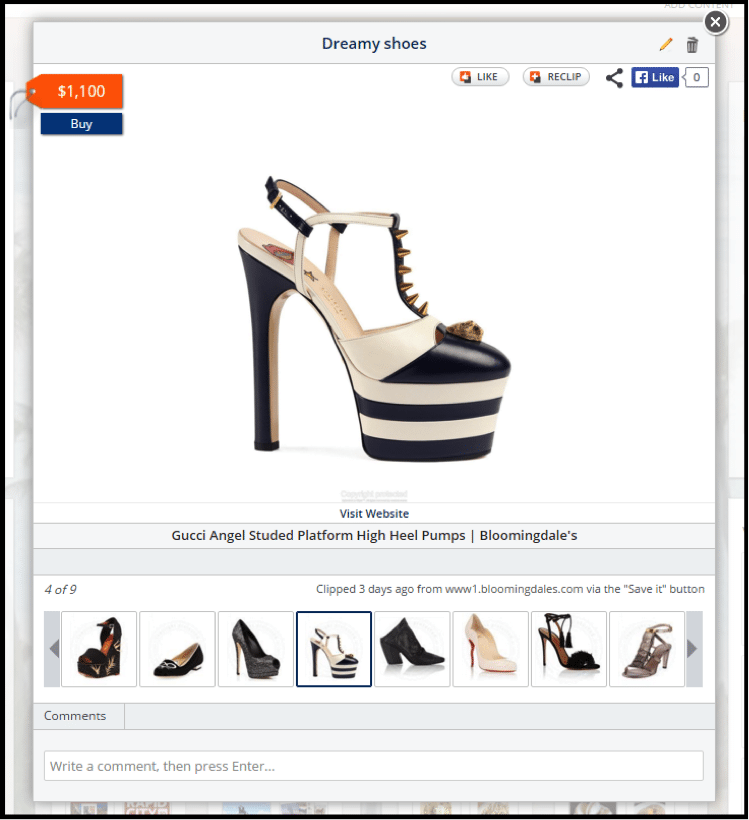
Task: Select the black ankle bootie thumbnail
Action: point(411,649)
